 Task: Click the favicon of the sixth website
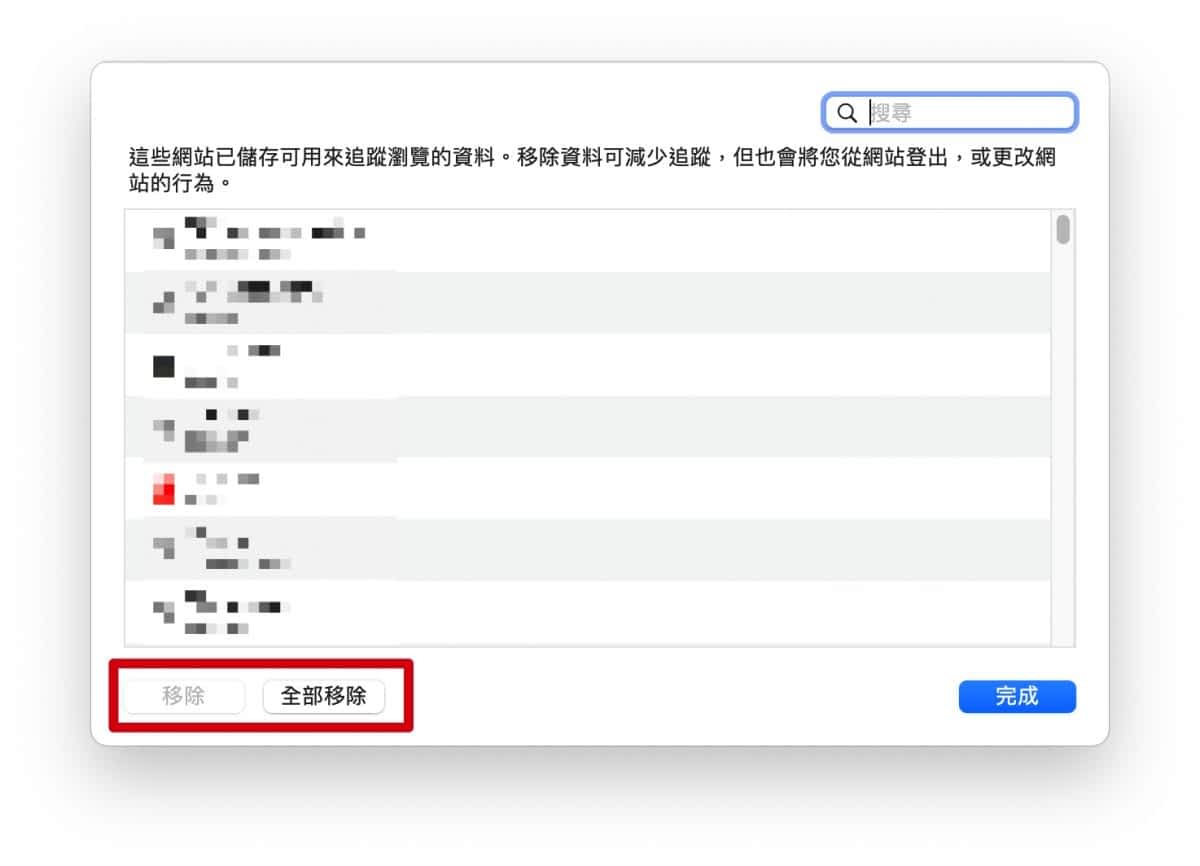(164, 547)
